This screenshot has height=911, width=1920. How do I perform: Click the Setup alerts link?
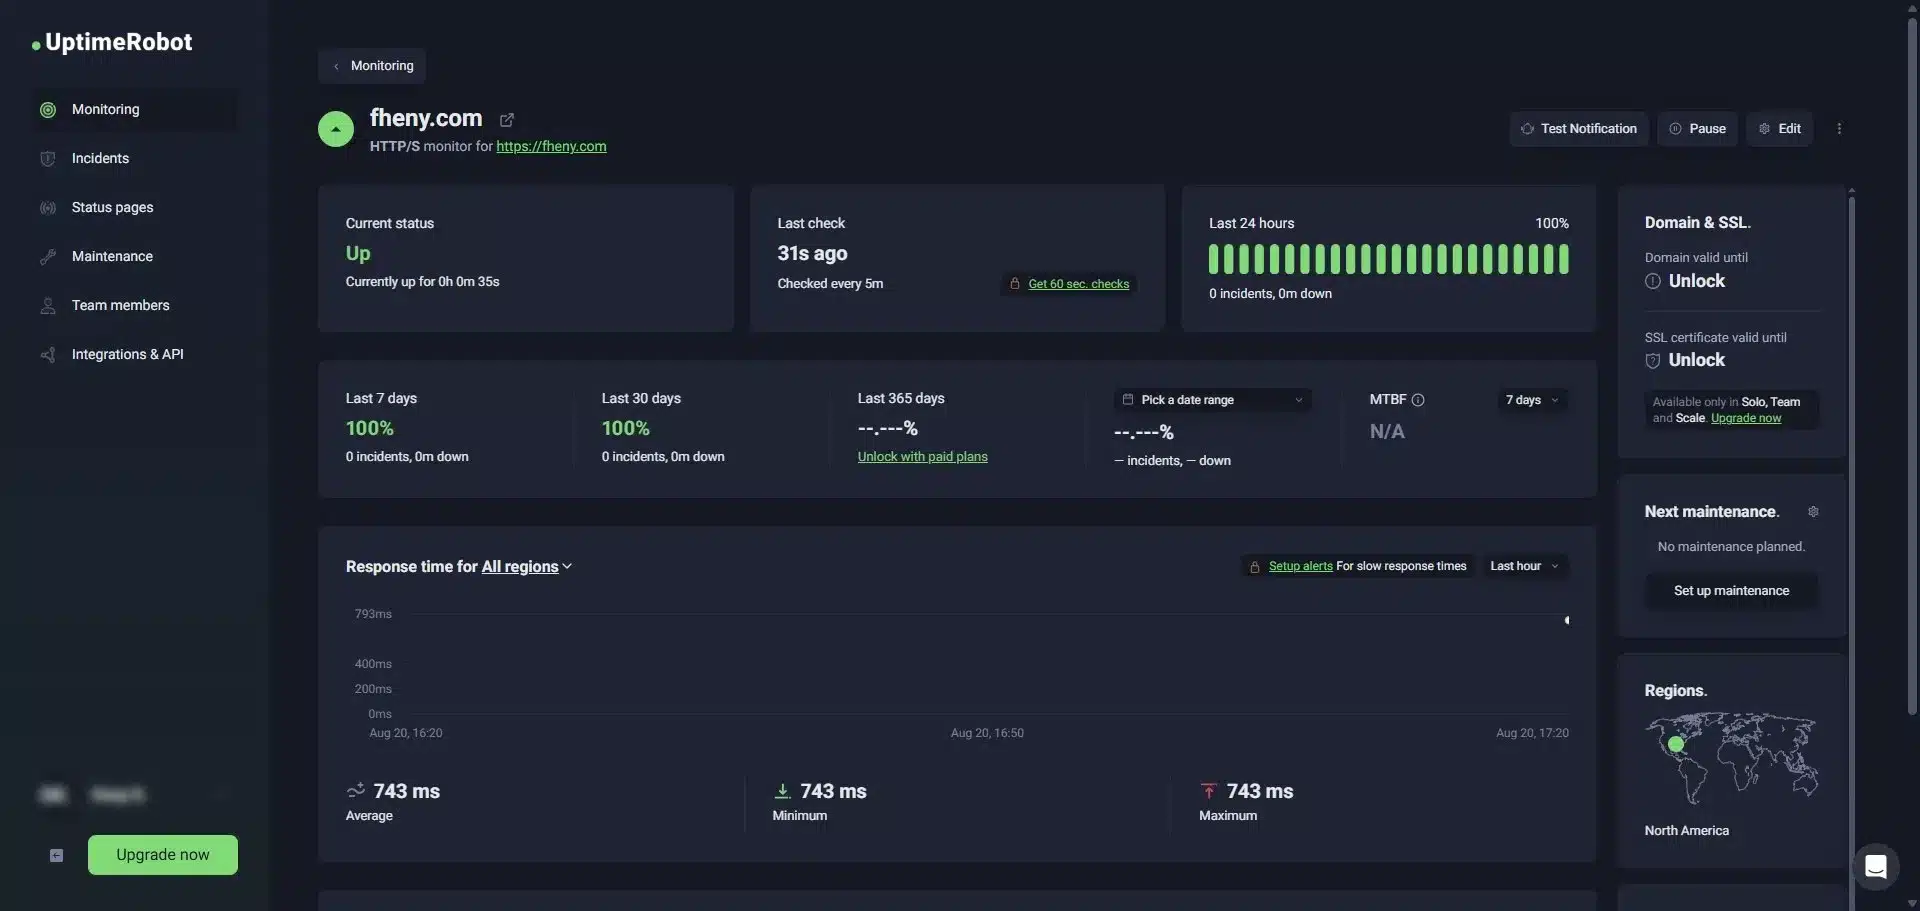click(x=1300, y=566)
